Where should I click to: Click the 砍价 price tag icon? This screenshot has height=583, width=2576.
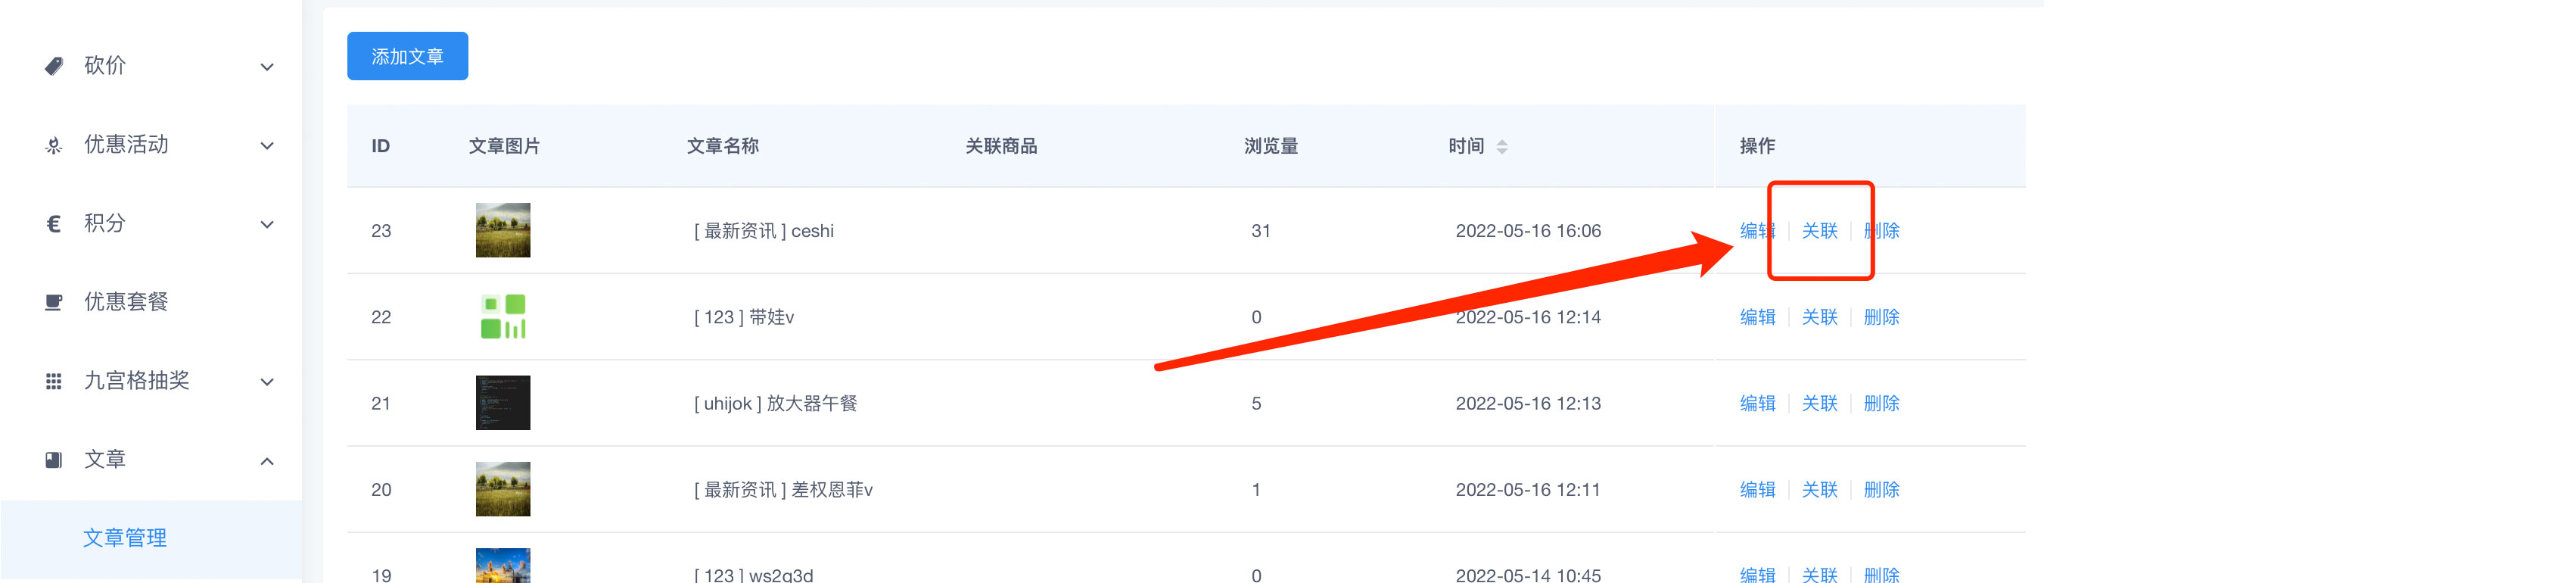[54, 66]
